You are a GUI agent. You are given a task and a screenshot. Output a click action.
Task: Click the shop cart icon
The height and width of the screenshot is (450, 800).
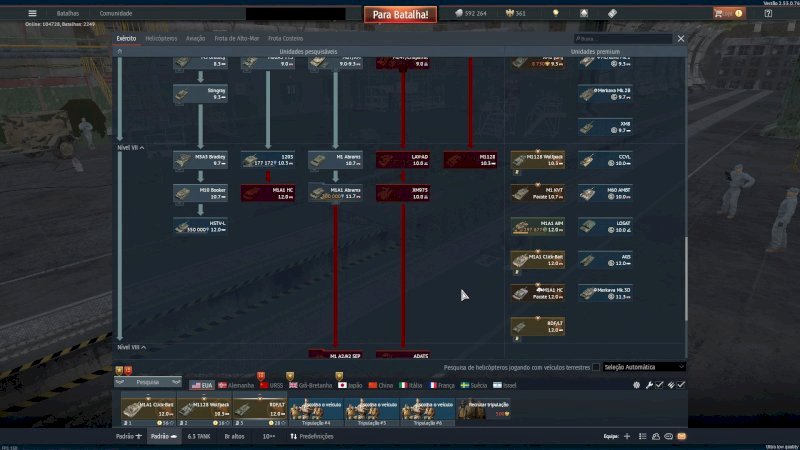click(718, 13)
